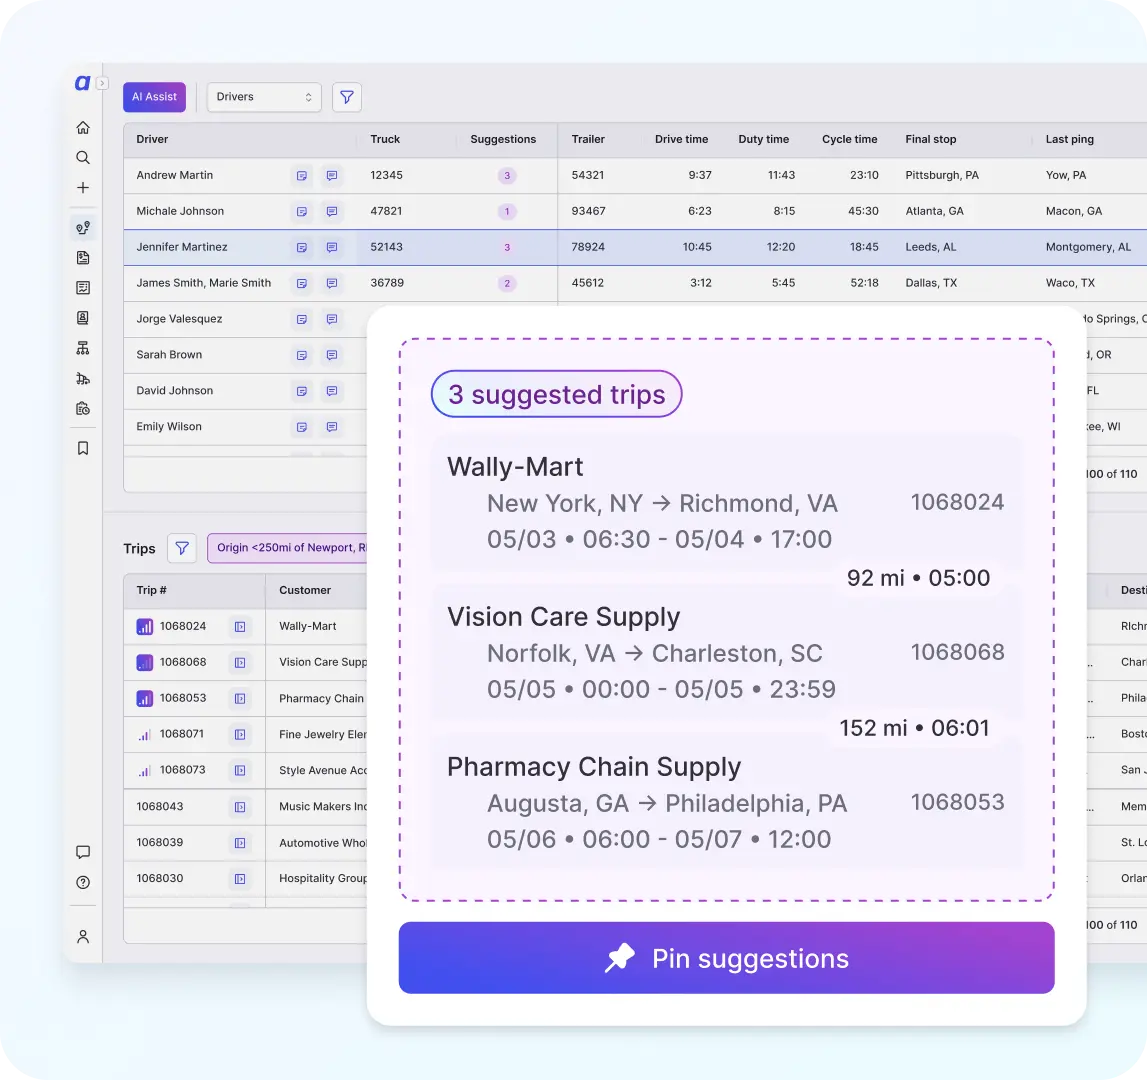Sort by the Driver column header
The height and width of the screenshot is (1080, 1147).
click(x=152, y=139)
